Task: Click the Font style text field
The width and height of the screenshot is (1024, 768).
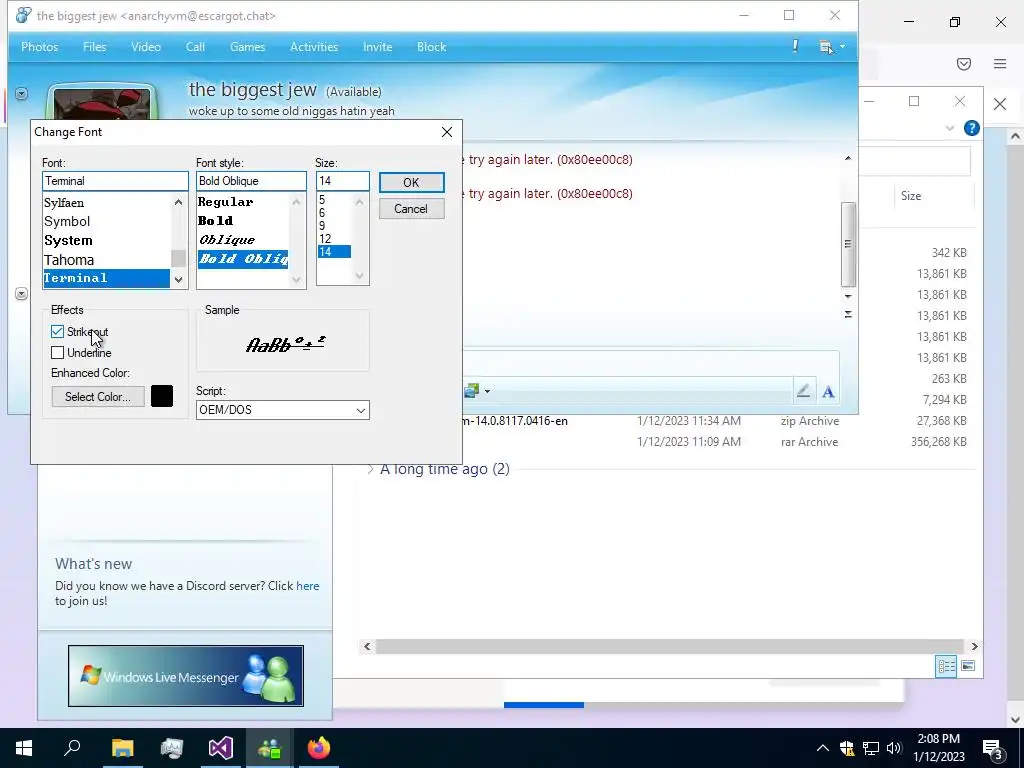Action: 251,181
